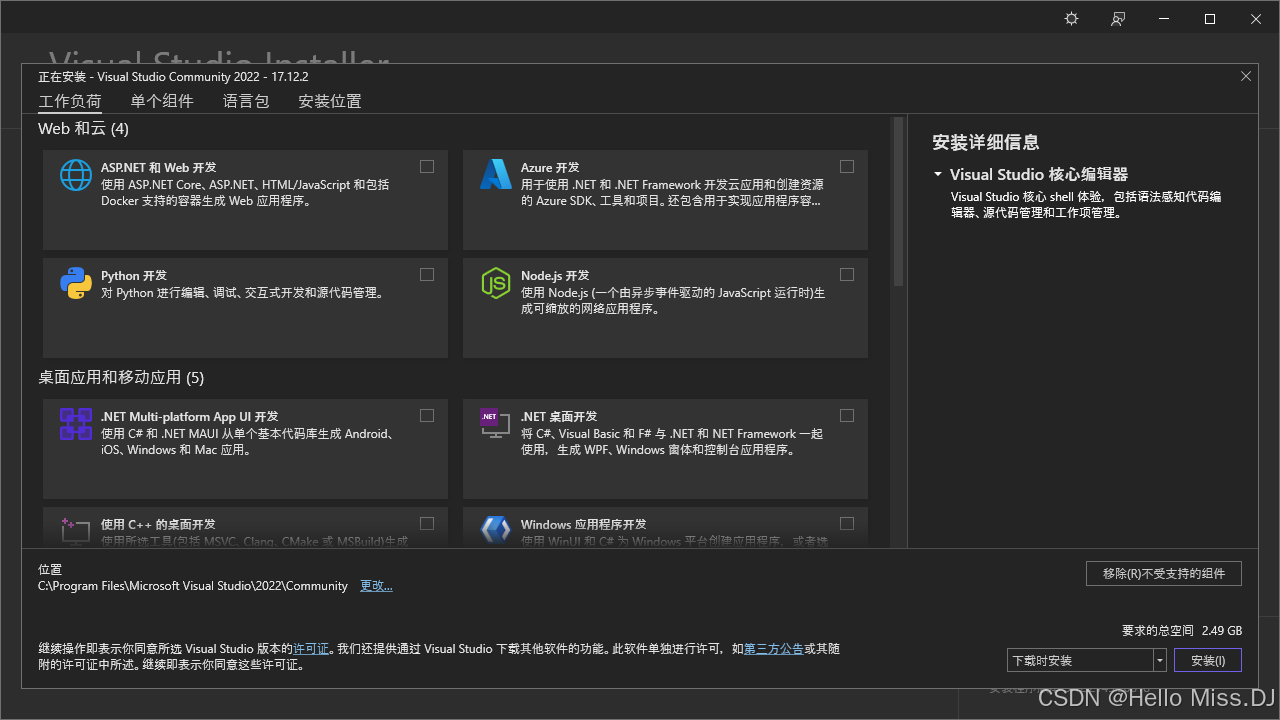Open the 第三方公告 link
Screen dimensions: 1280x720
773,649
